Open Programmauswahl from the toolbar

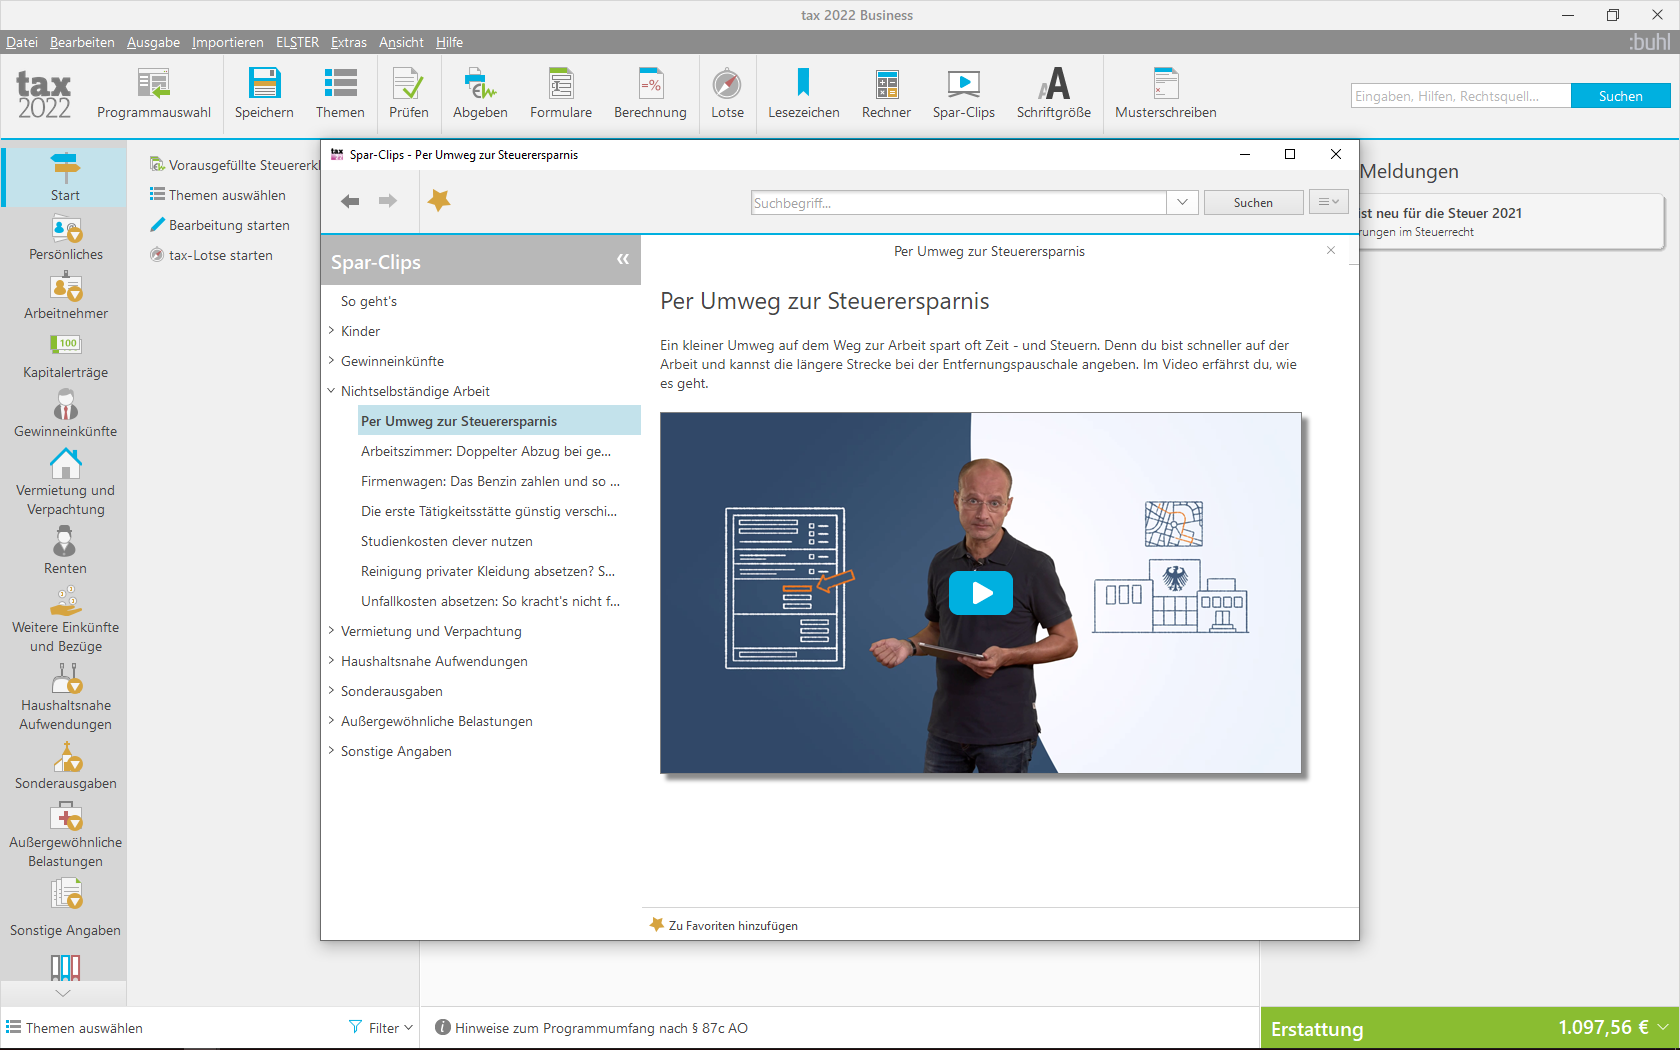click(x=154, y=93)
